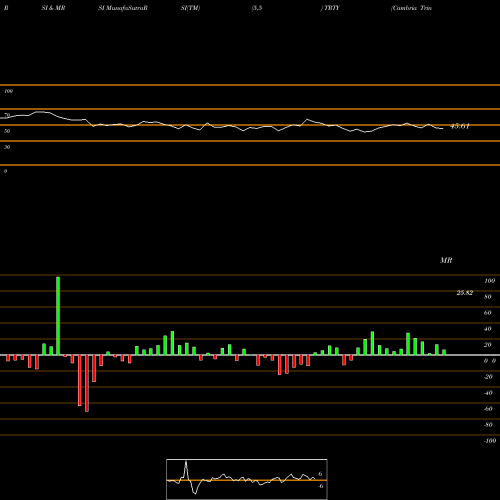This screenshot has width=500, height=500.
Task: Click the '(Cambria Trin' title text
Action: pos(411,8)
